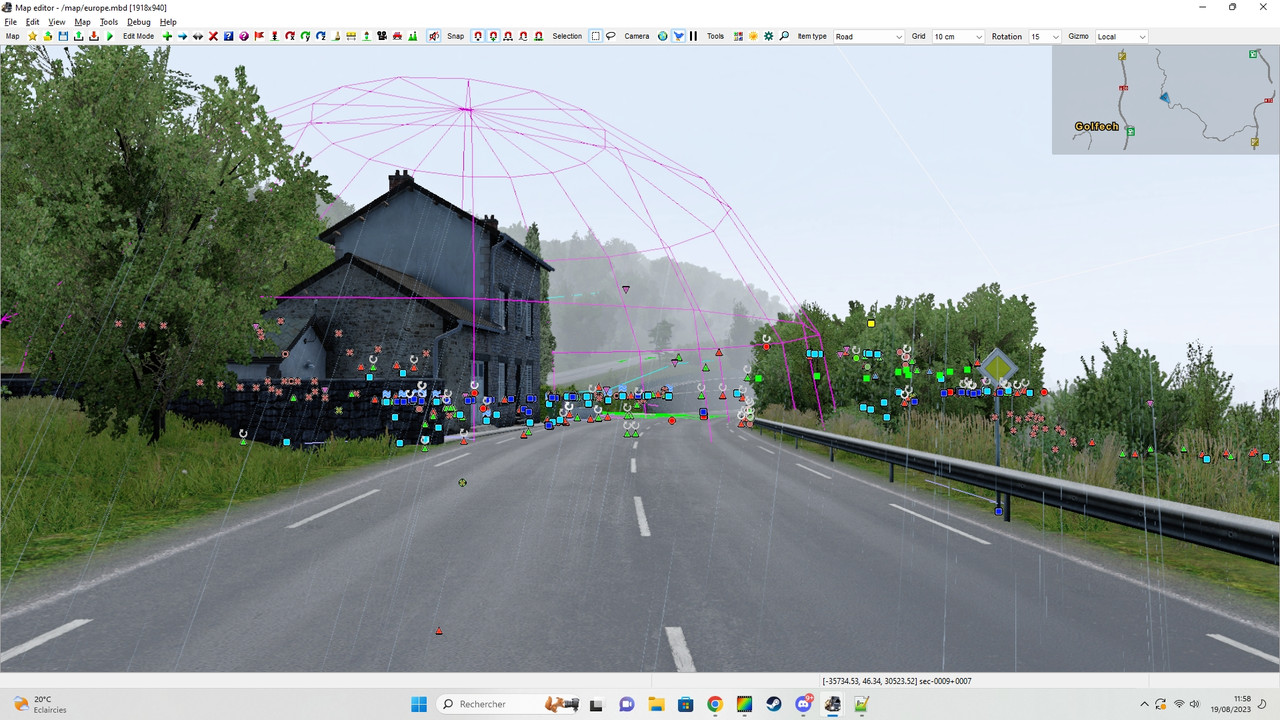Select the green plus new item tool

pyautogui.click(x=167, y=36)
